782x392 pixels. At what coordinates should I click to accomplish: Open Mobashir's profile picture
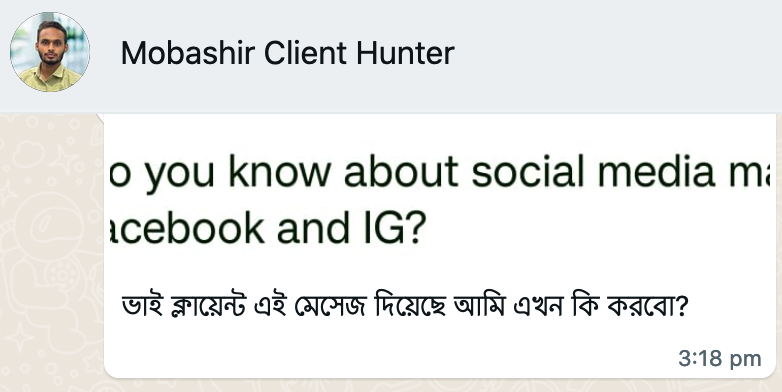(49, 52)
